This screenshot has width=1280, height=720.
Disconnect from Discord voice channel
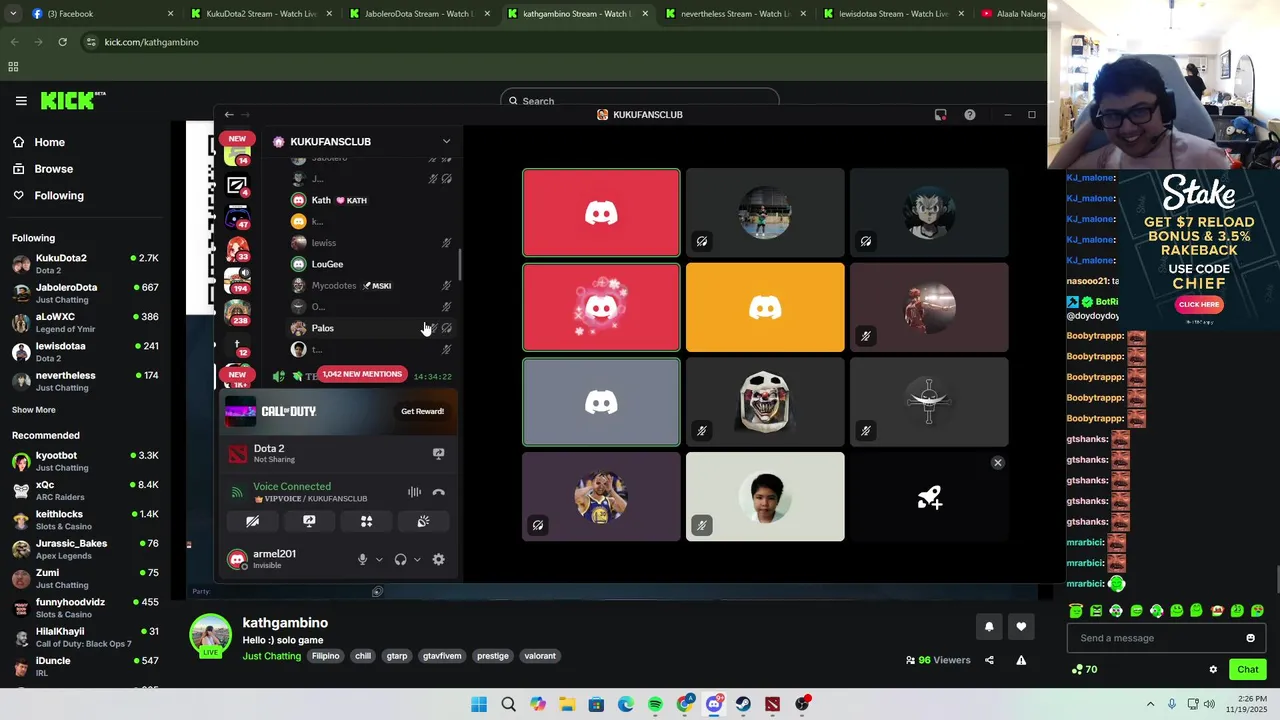point(438,492)
